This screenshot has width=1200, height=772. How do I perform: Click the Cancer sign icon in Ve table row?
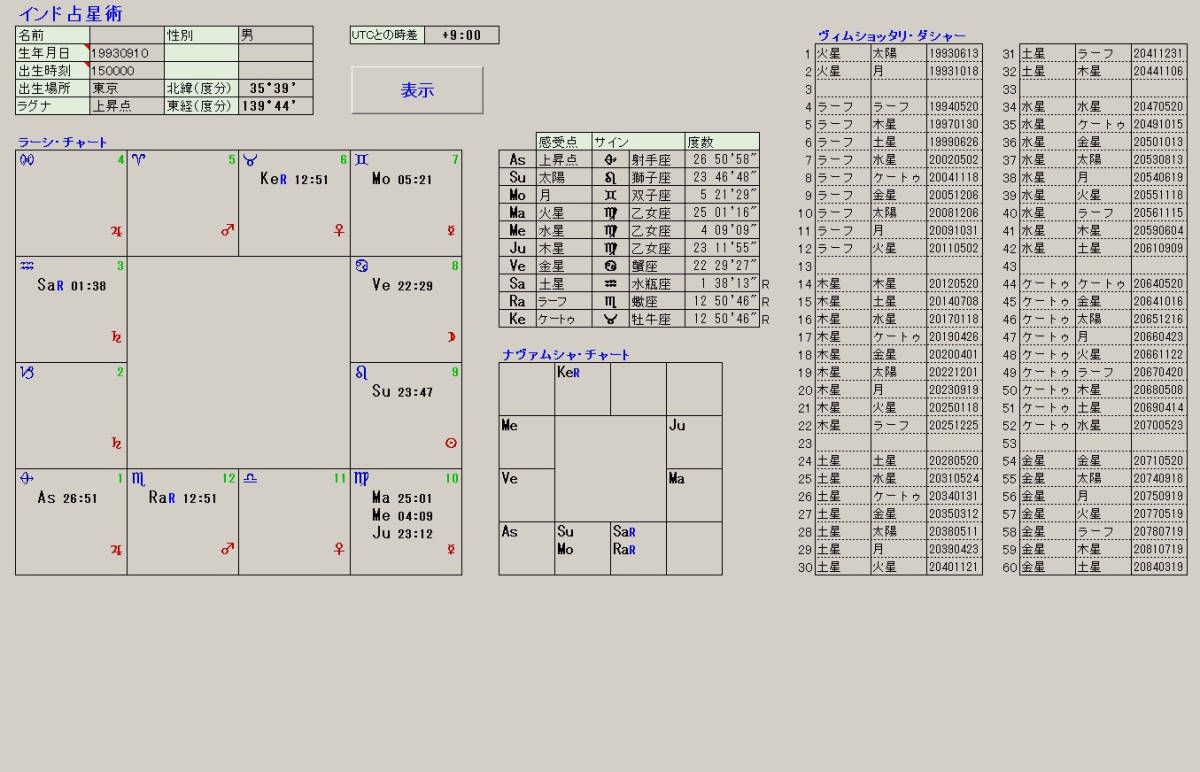point(610,266)
